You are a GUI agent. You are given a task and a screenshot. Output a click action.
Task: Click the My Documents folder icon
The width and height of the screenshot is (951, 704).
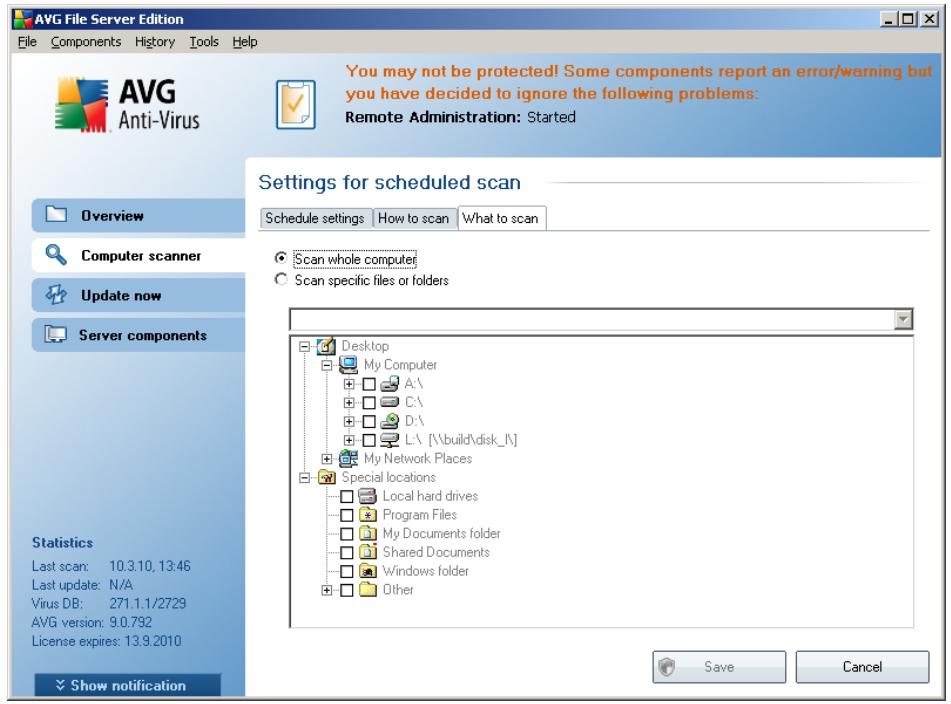pyautogui.click(x=368, y=534)
